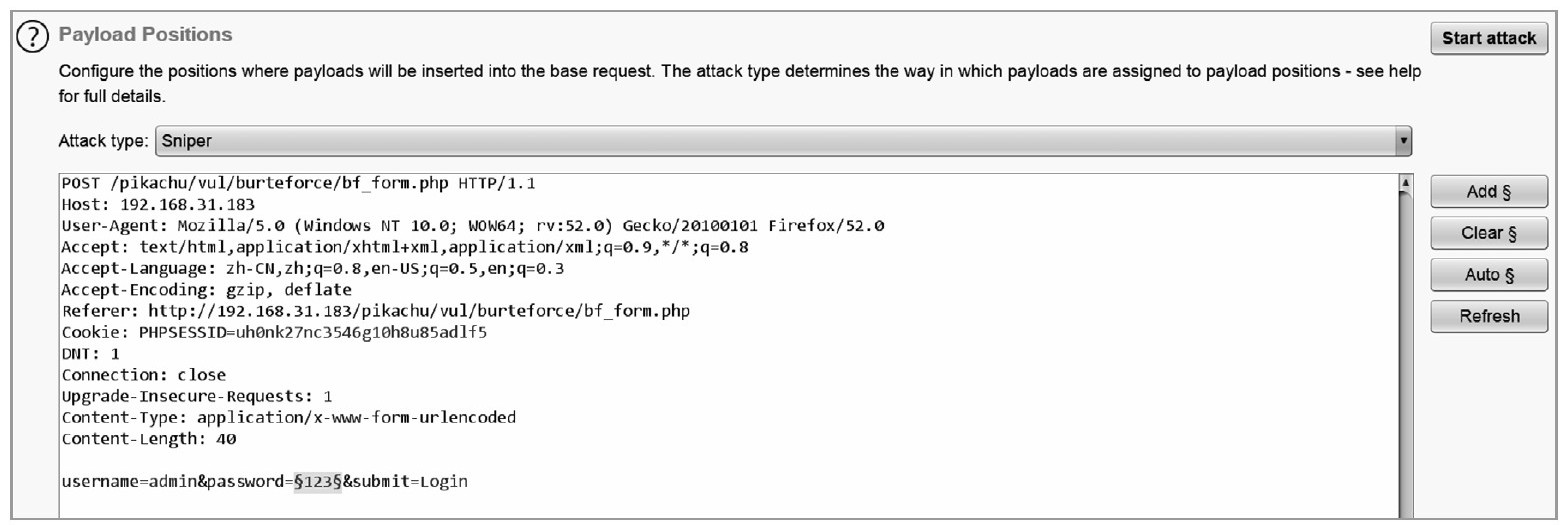Click the Content-Type header line

[x=289, y=417]
